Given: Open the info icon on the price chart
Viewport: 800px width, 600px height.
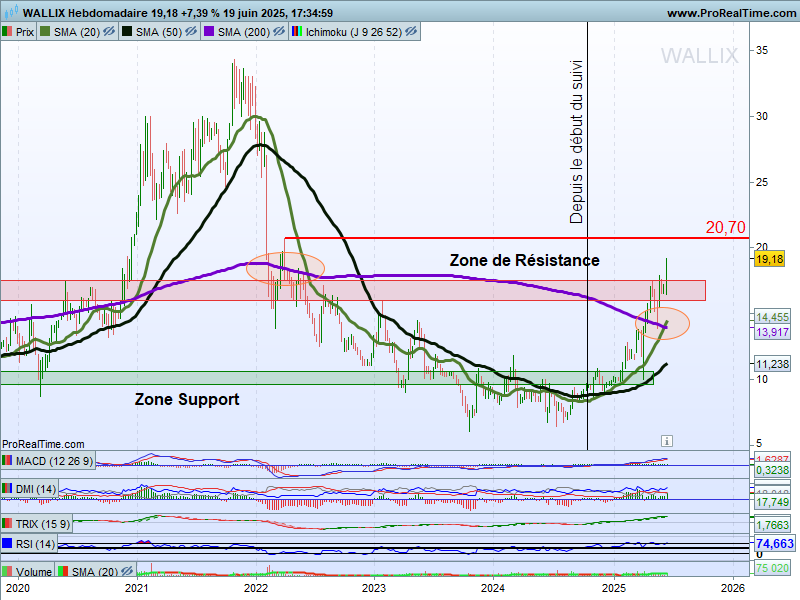Looking at the screenshot, I should pyautogui.click(x=666, y=441).
